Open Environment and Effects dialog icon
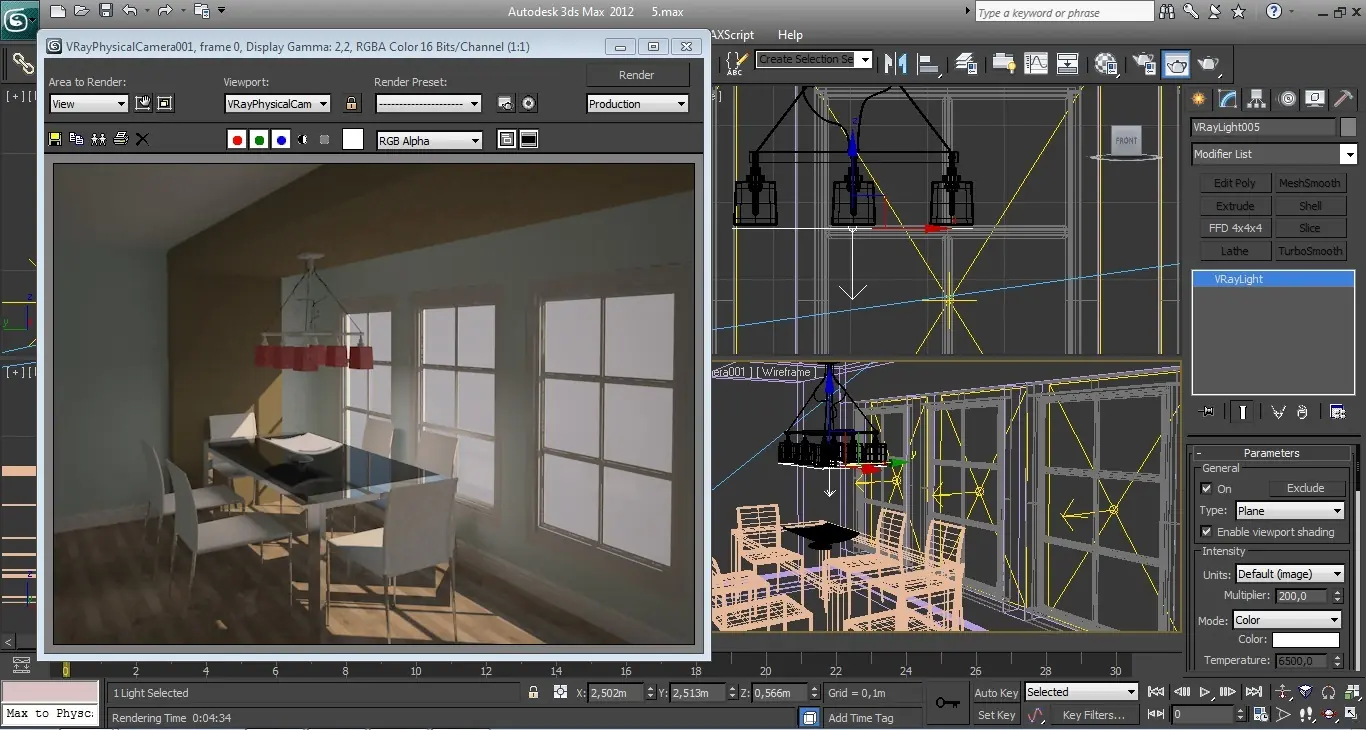Viewport: 1366px width, 730px height. pos(529,103)
